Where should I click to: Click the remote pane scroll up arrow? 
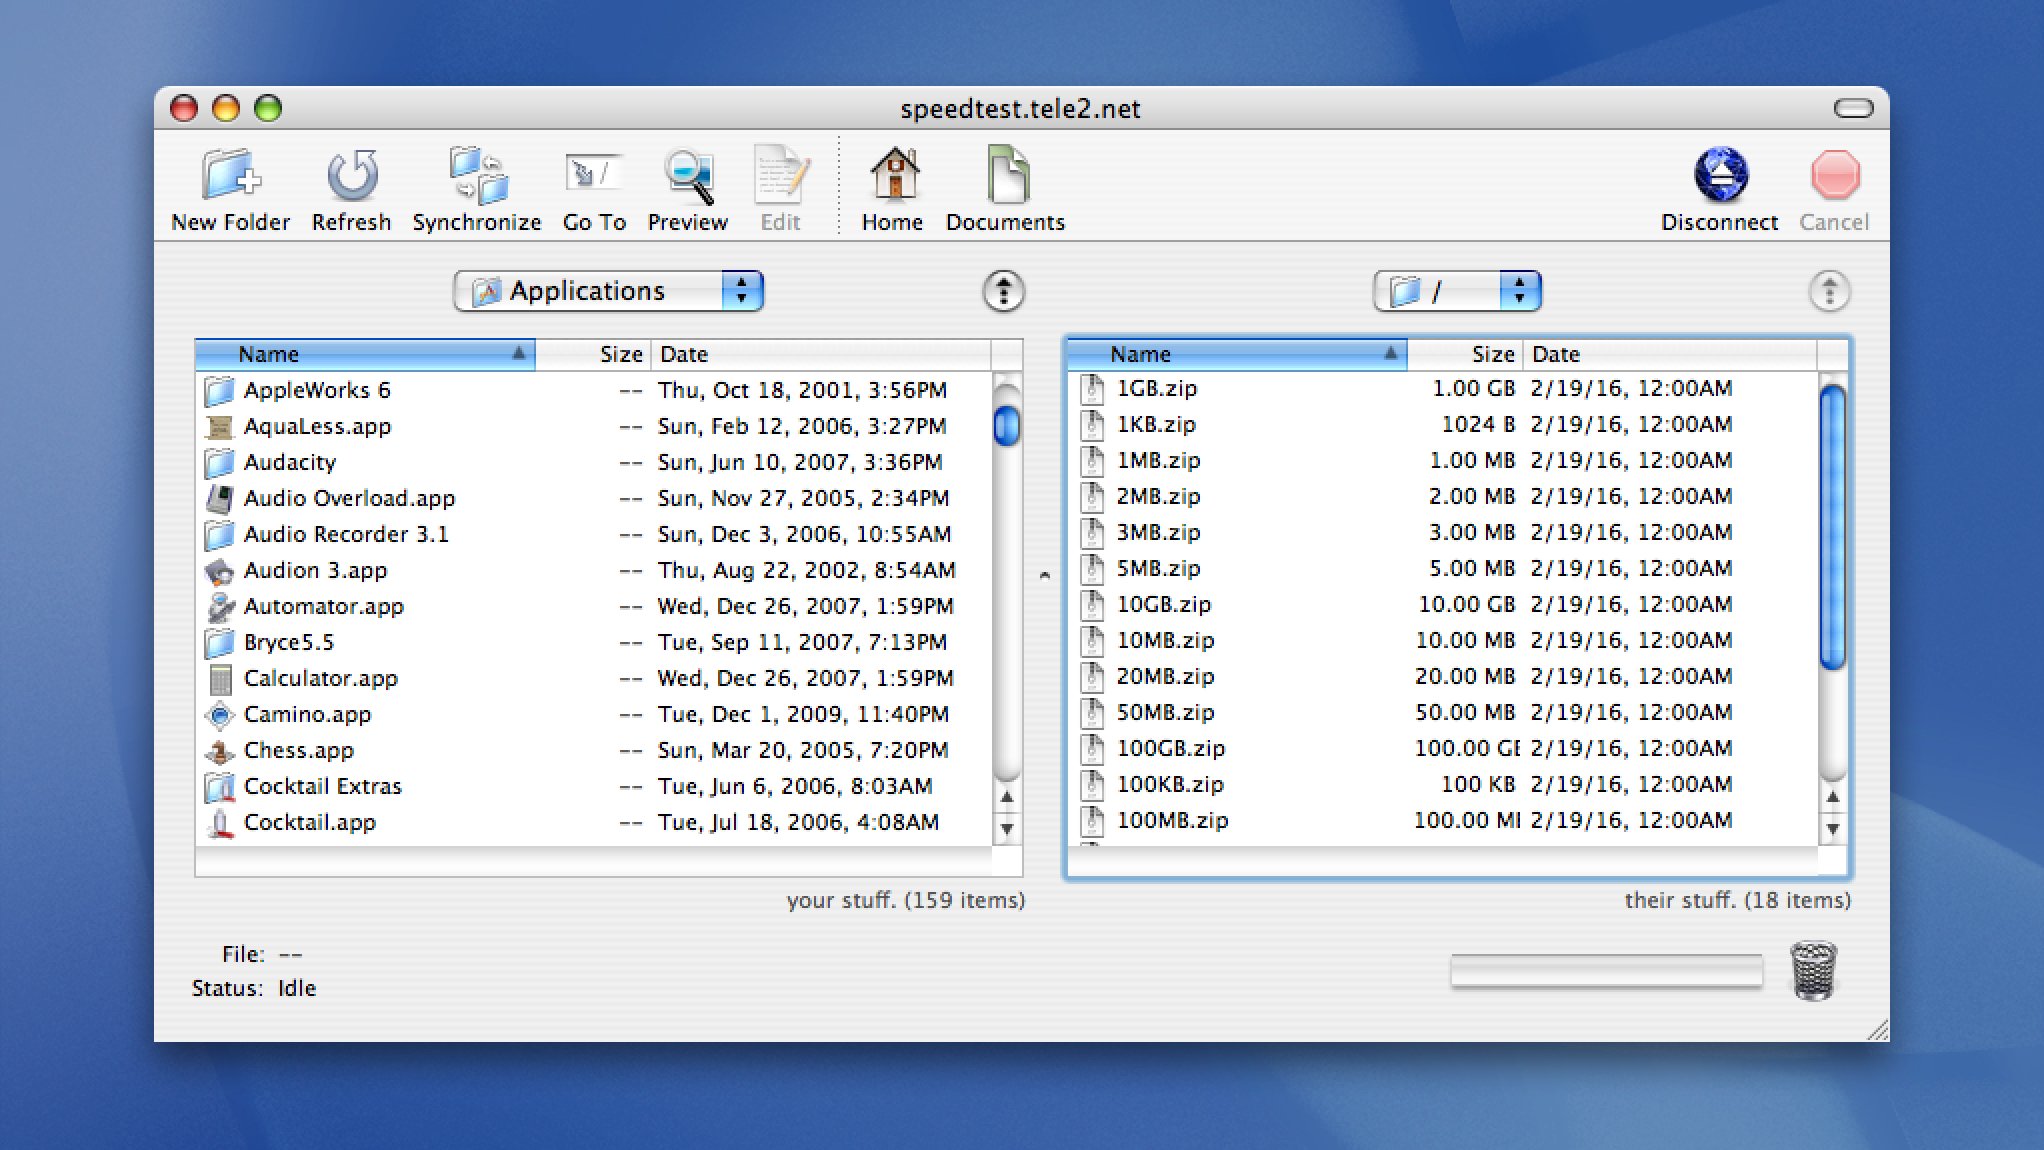pos(1833,797)
